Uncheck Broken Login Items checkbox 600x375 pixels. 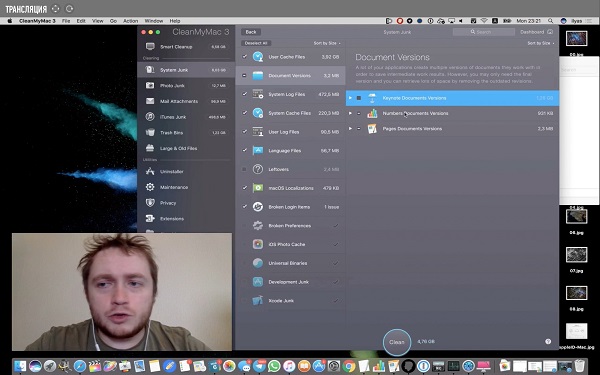245,207
